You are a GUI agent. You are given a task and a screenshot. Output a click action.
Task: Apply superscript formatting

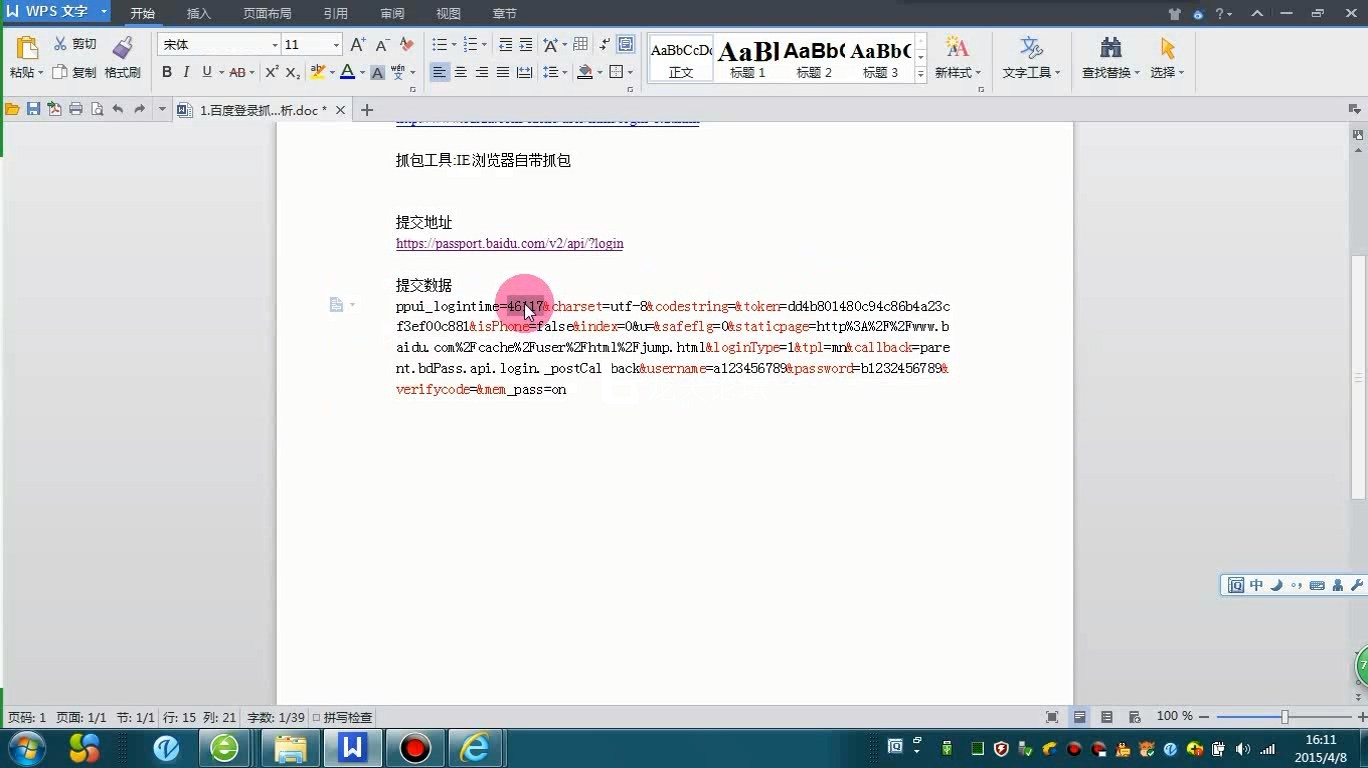click(270, 72)
